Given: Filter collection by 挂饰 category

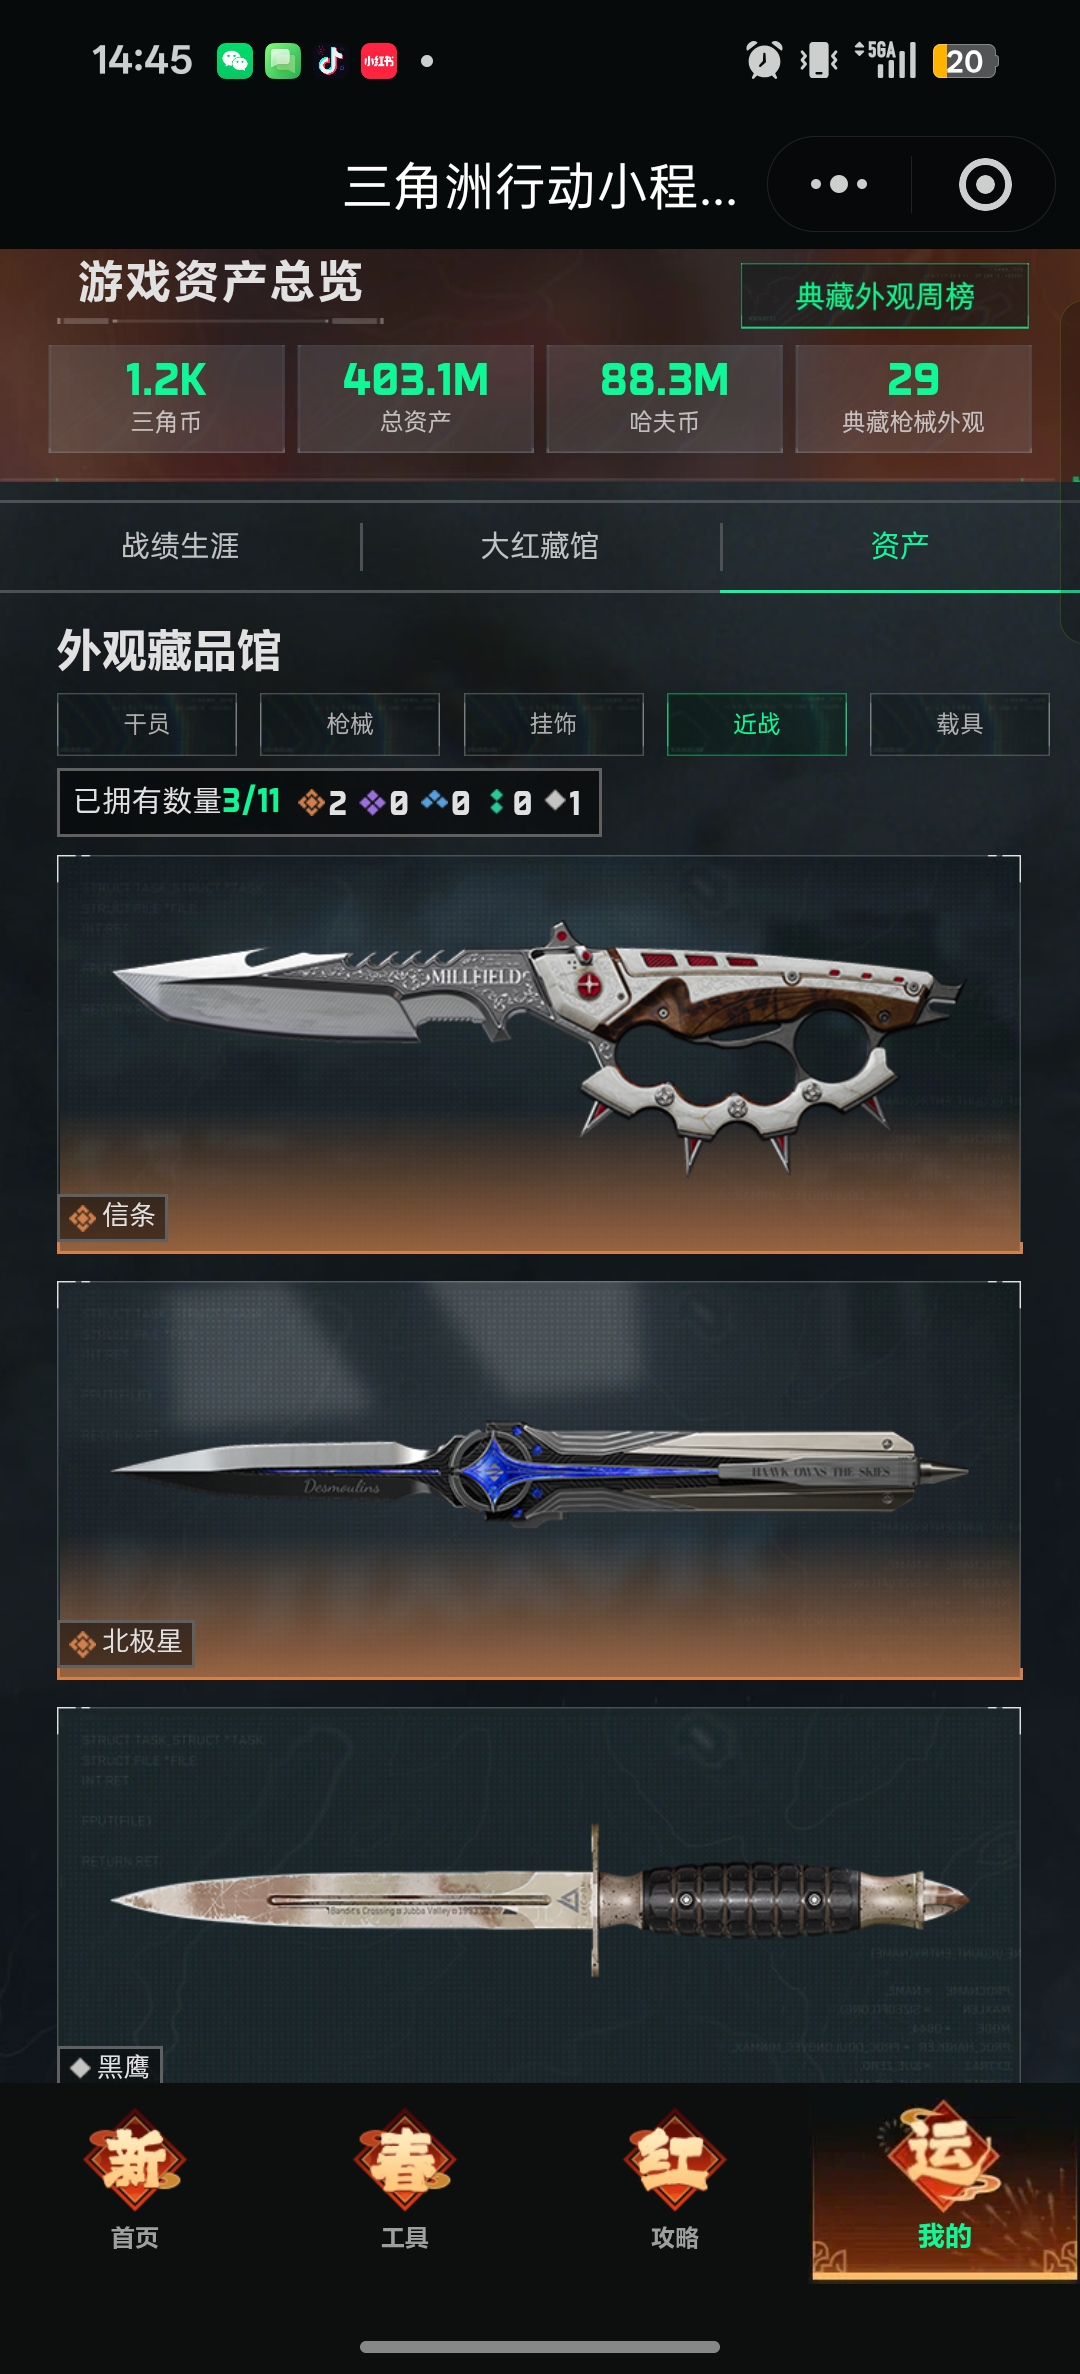Looking at the screenshot, I should click(x=553, y=724).
